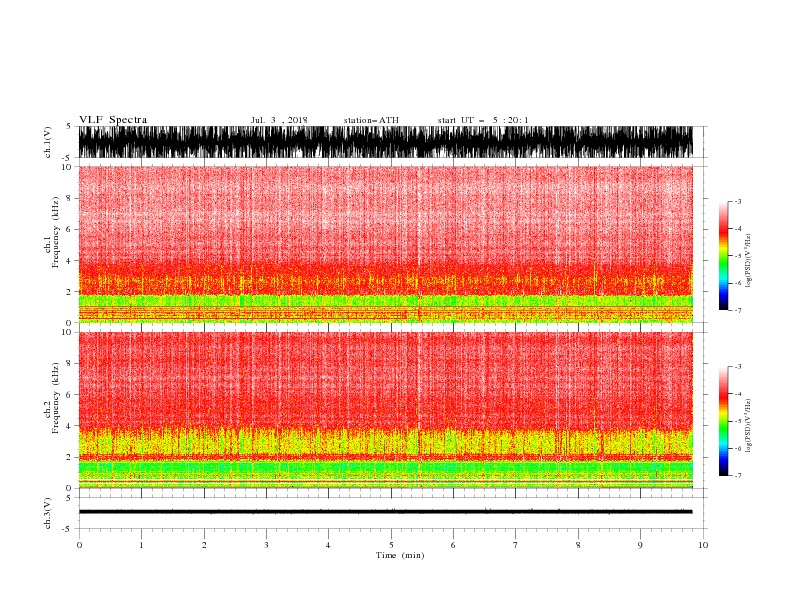Click the "10" kHz tick on ch.2 frequency axis
Image resolution: width=792 pixels, height=612 pixels.
pos(67,332)
